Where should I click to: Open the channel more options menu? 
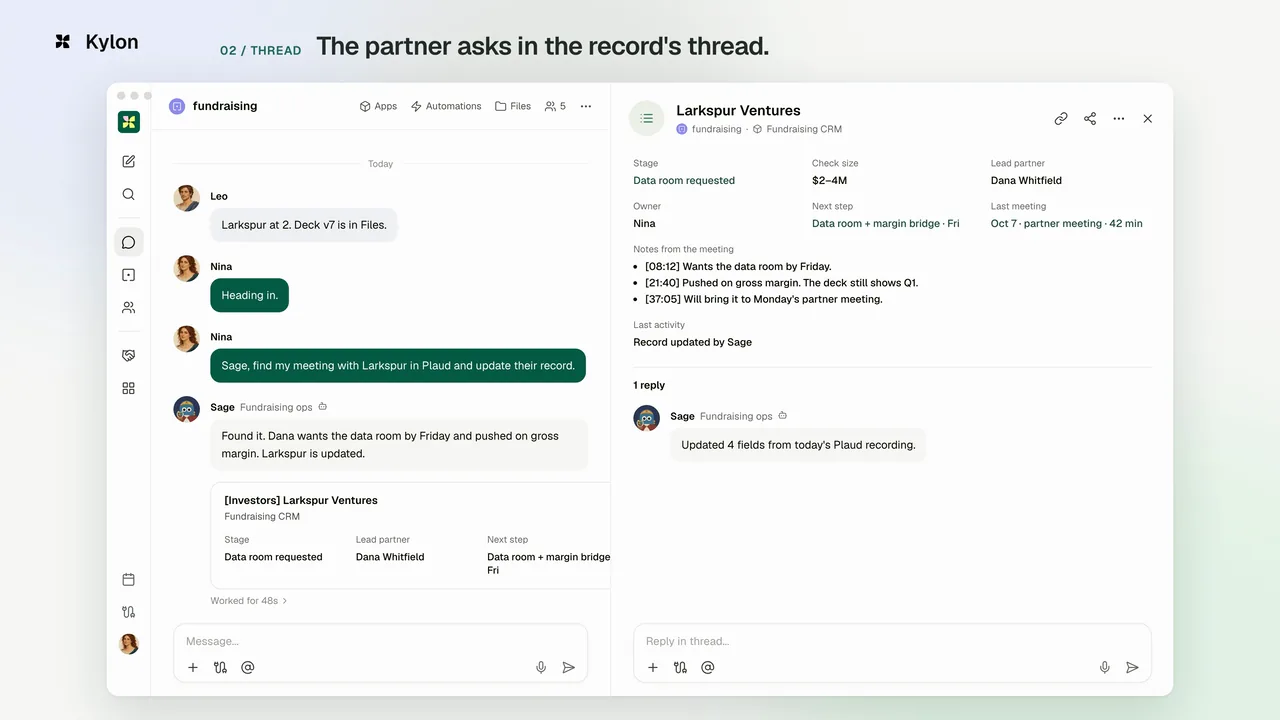[x=586, y=106]
